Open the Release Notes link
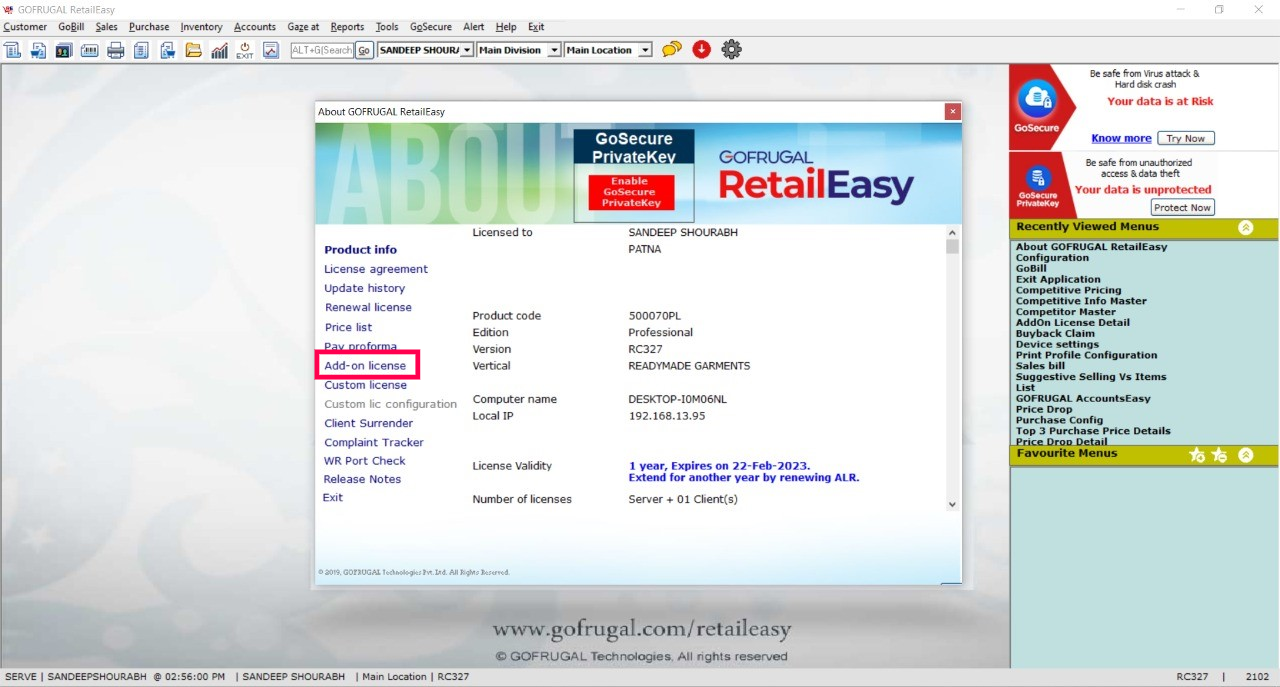Viewport: 1280px width, 687px height. pos(362,479)
